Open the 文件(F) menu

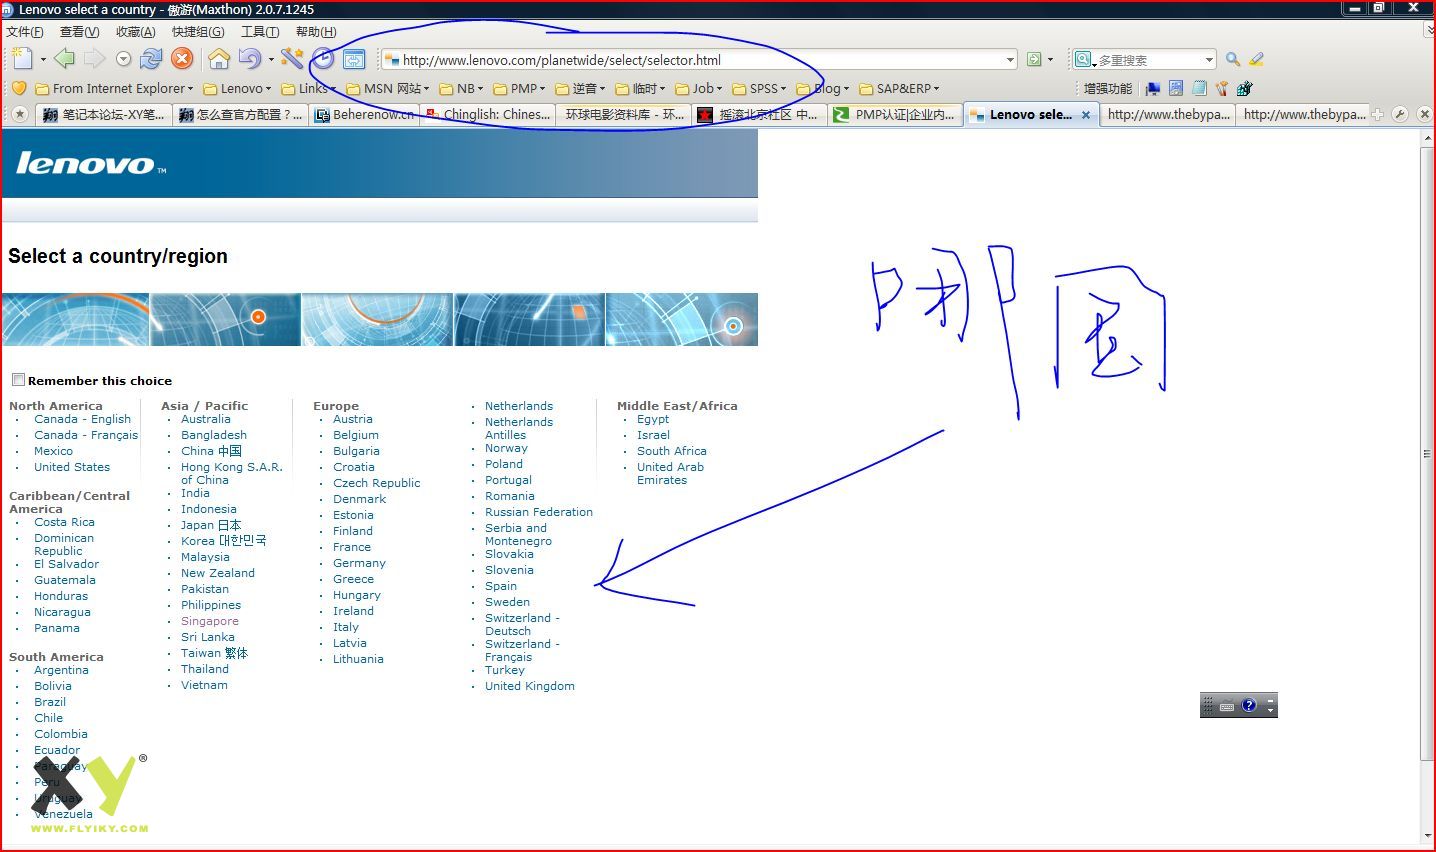(x=25, y=32)
